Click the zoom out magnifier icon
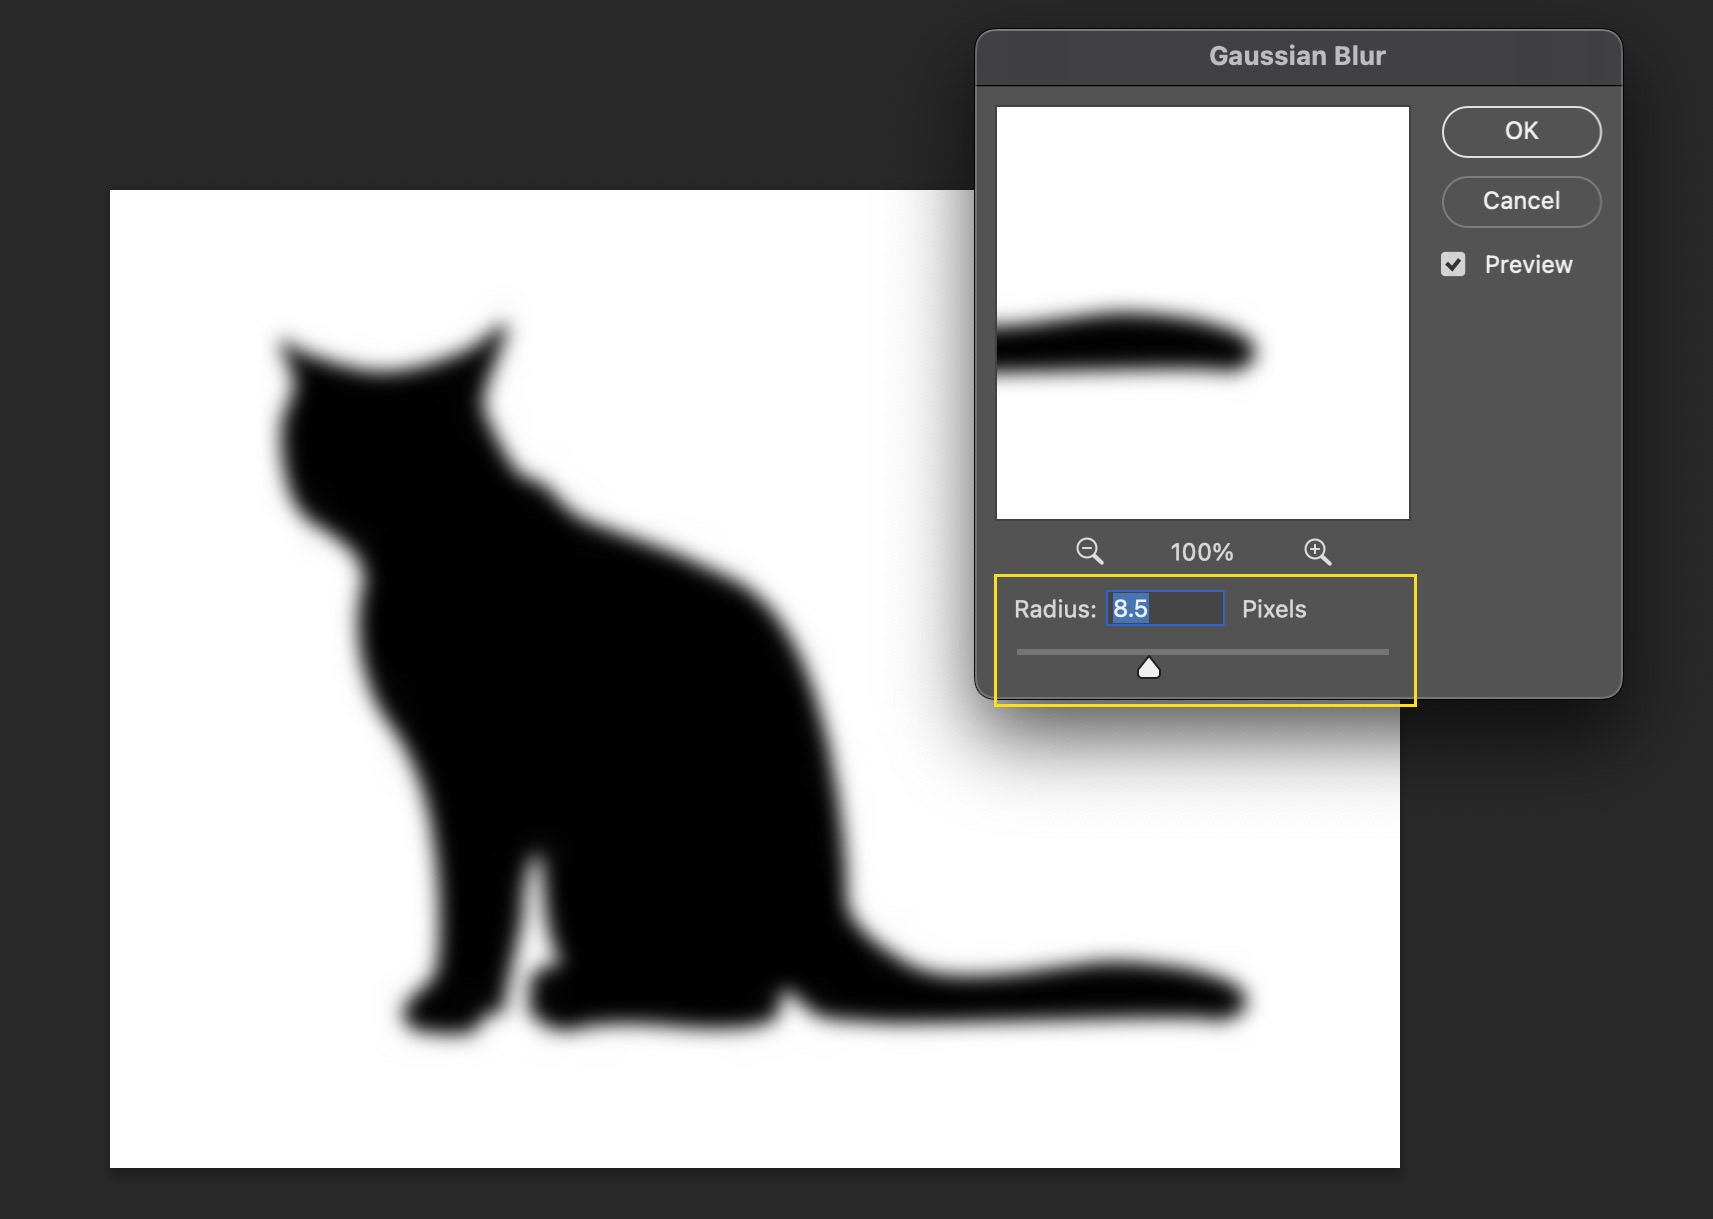Image resolution: width=1713 pixels, height=1219 pixels. [x=1089, y=551]
